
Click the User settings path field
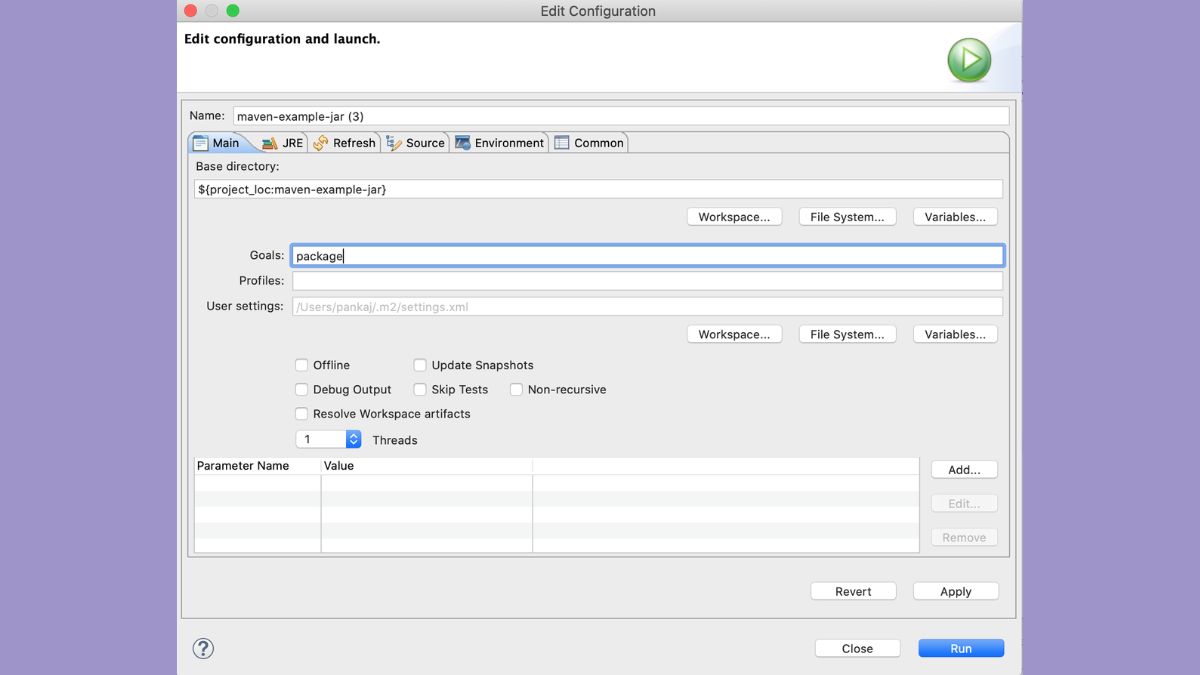click(x=647, y=307)
